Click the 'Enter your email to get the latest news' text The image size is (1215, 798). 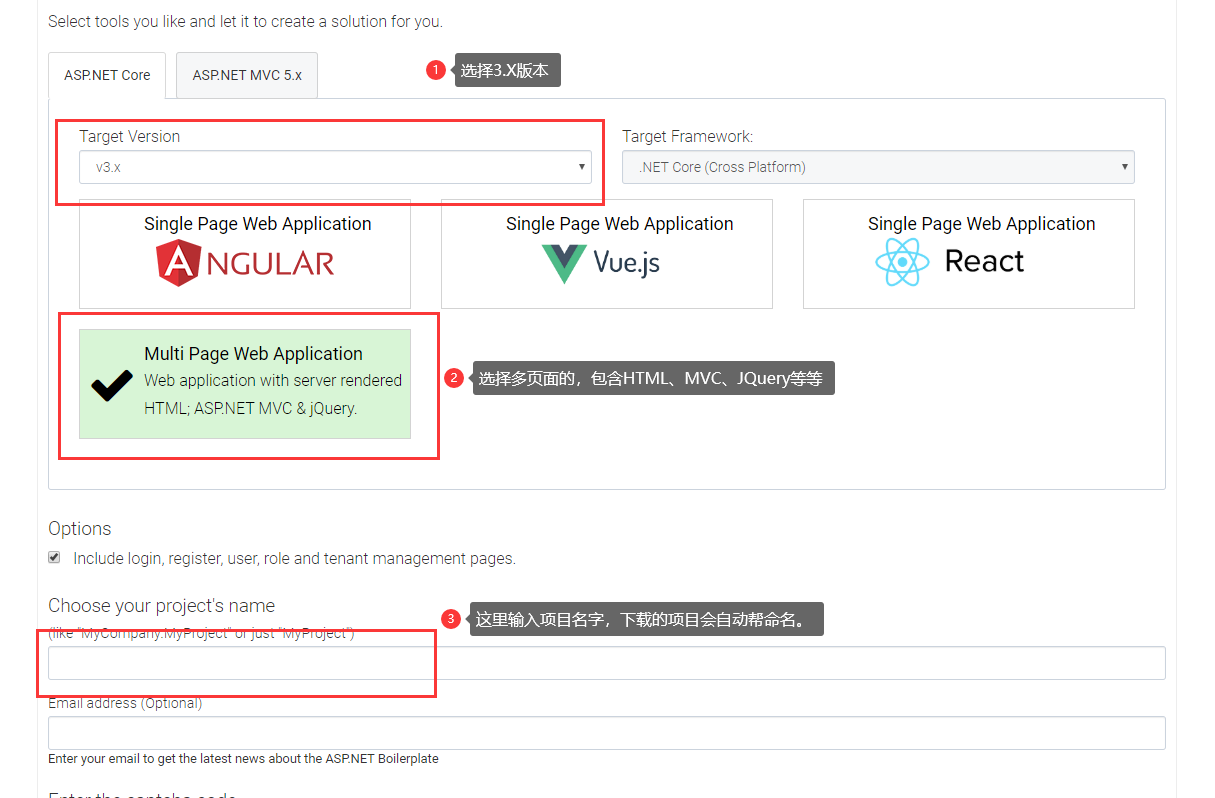(243, 759)
